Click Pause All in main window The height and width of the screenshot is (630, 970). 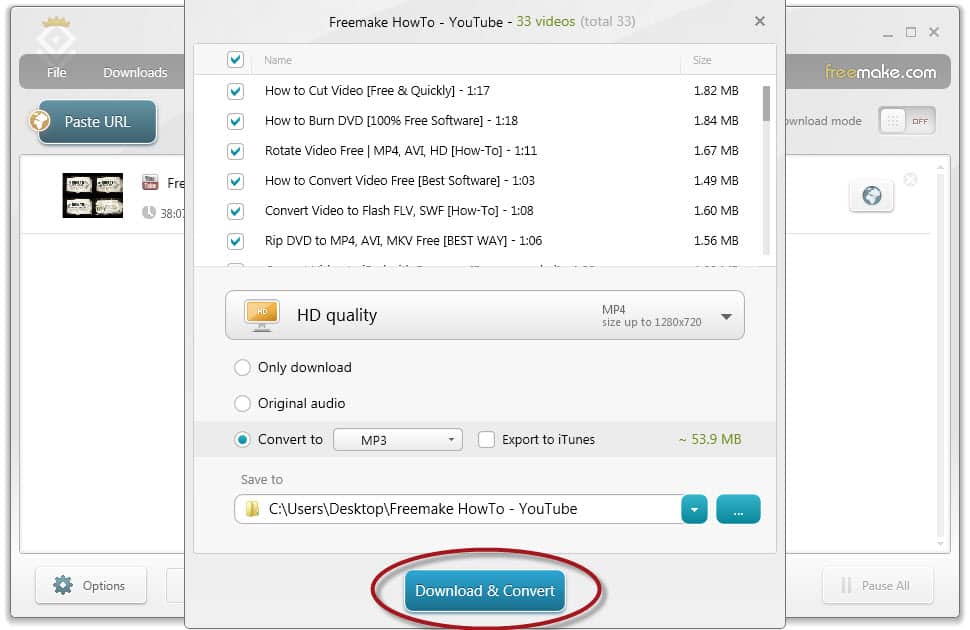(877, 585)
